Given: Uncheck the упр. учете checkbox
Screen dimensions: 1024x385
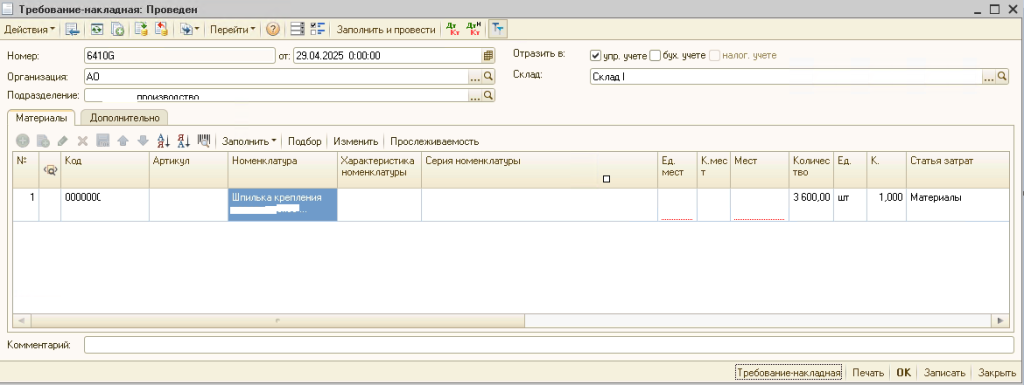Looking at the screenshot, I should coord(595,55).
